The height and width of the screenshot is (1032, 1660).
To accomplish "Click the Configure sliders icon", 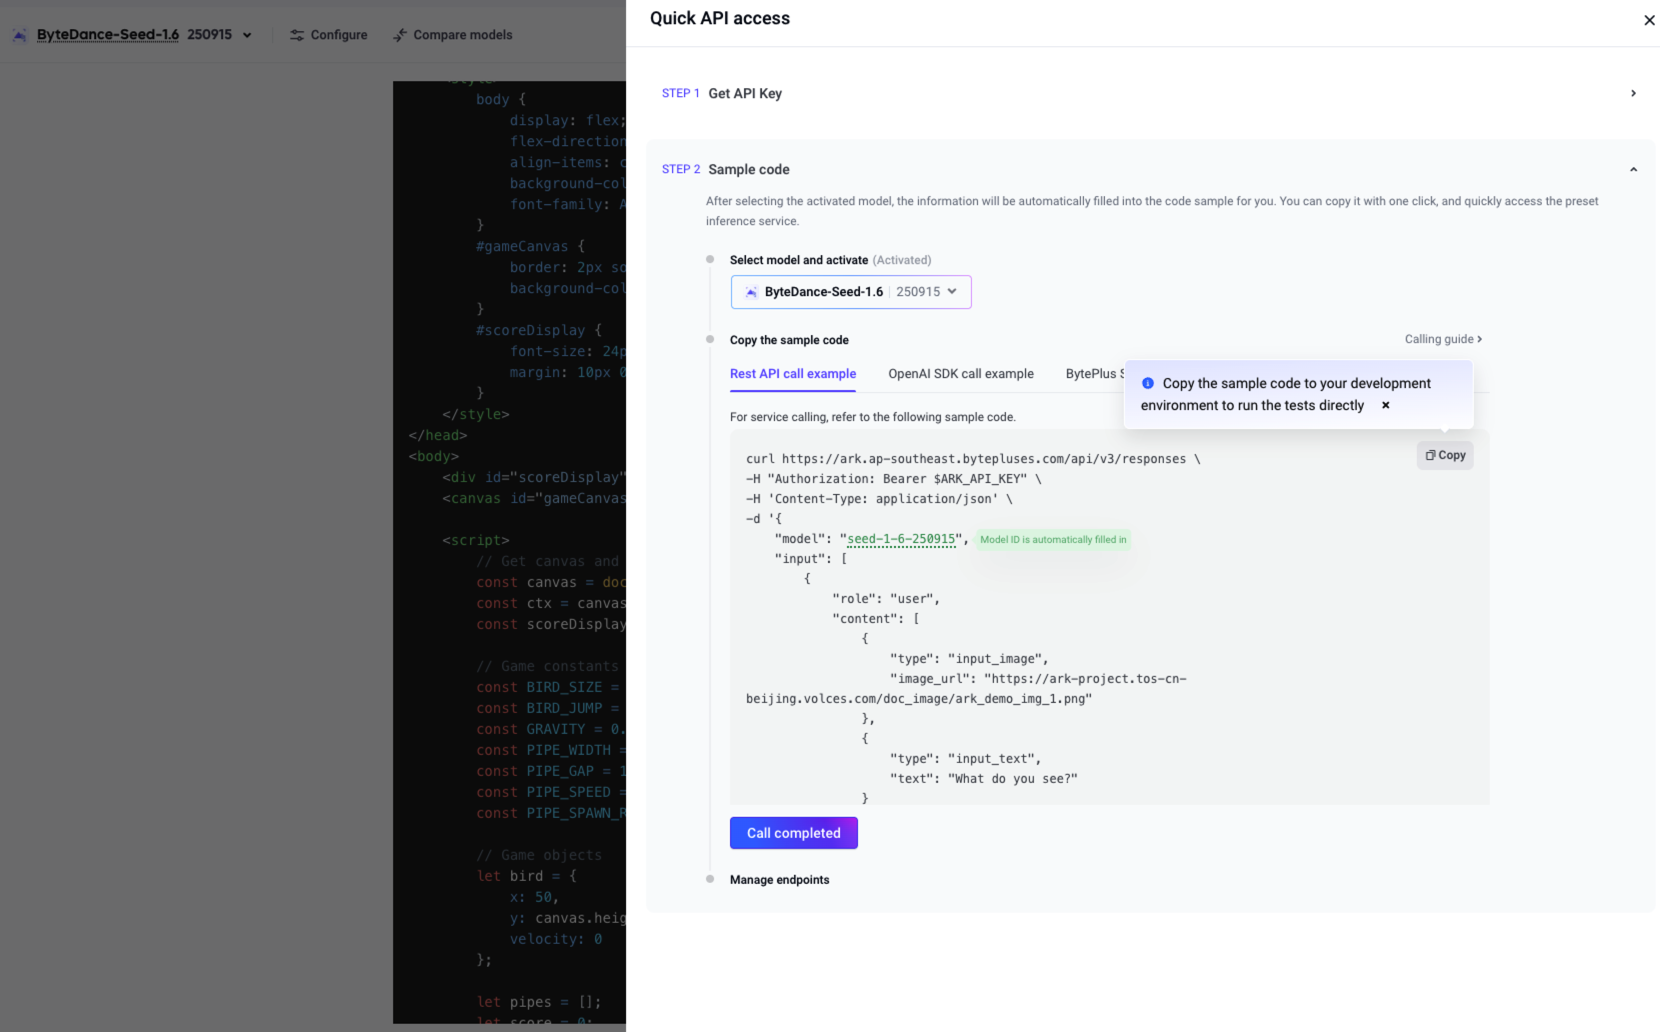I will 297,35.
